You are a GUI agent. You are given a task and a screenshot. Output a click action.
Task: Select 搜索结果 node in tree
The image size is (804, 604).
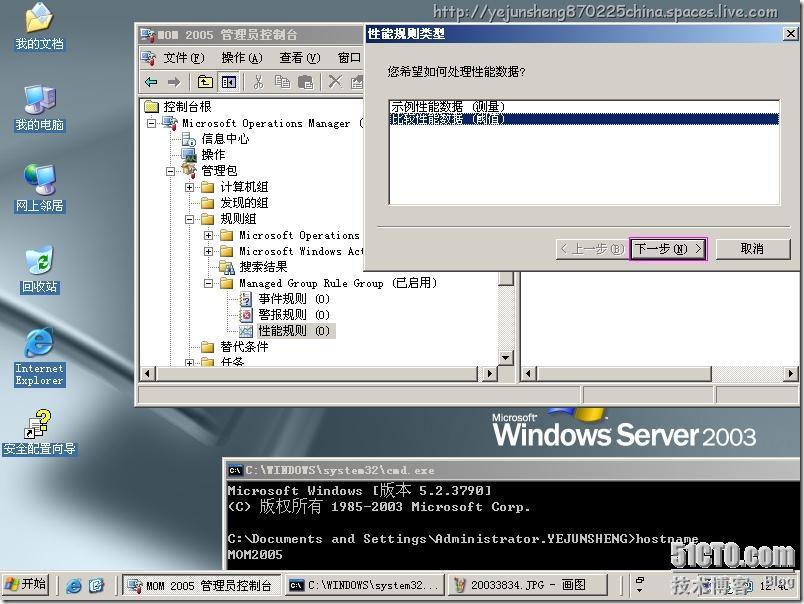click(x=263, y=267)
